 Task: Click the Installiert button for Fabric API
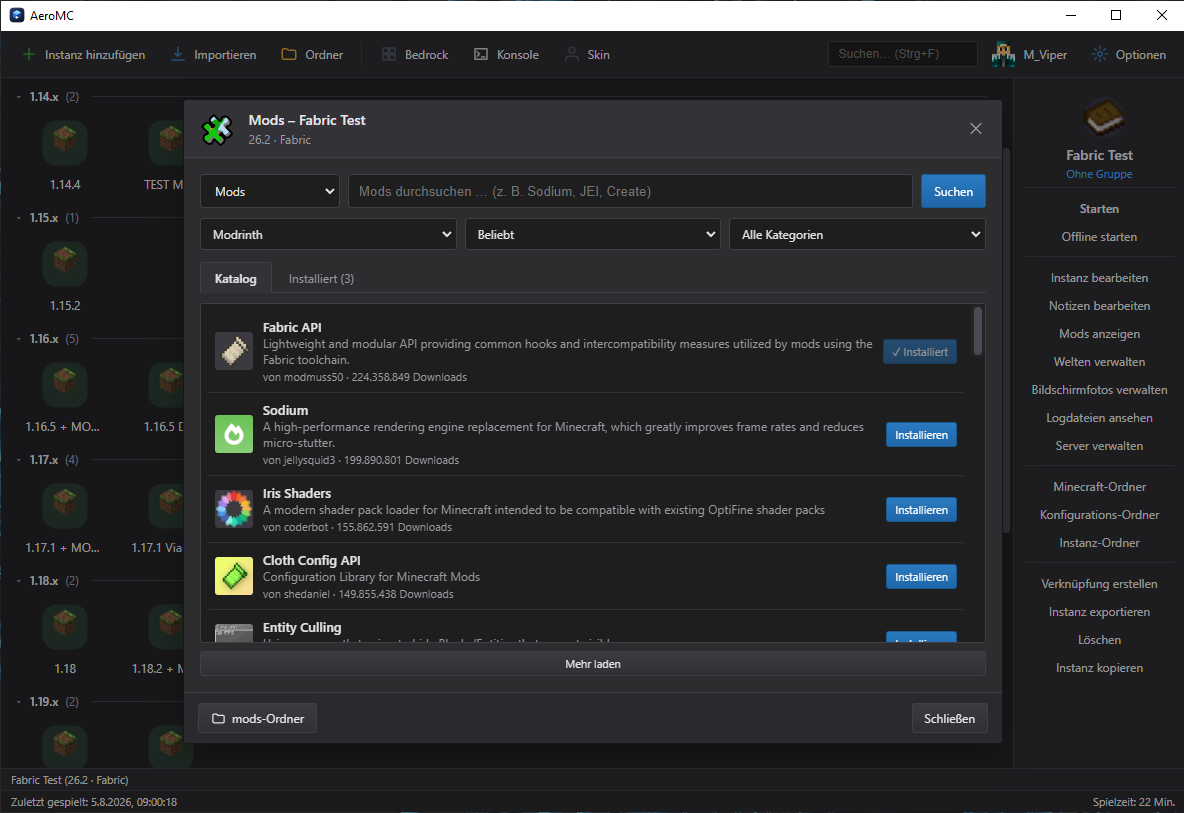coord(920,352)
